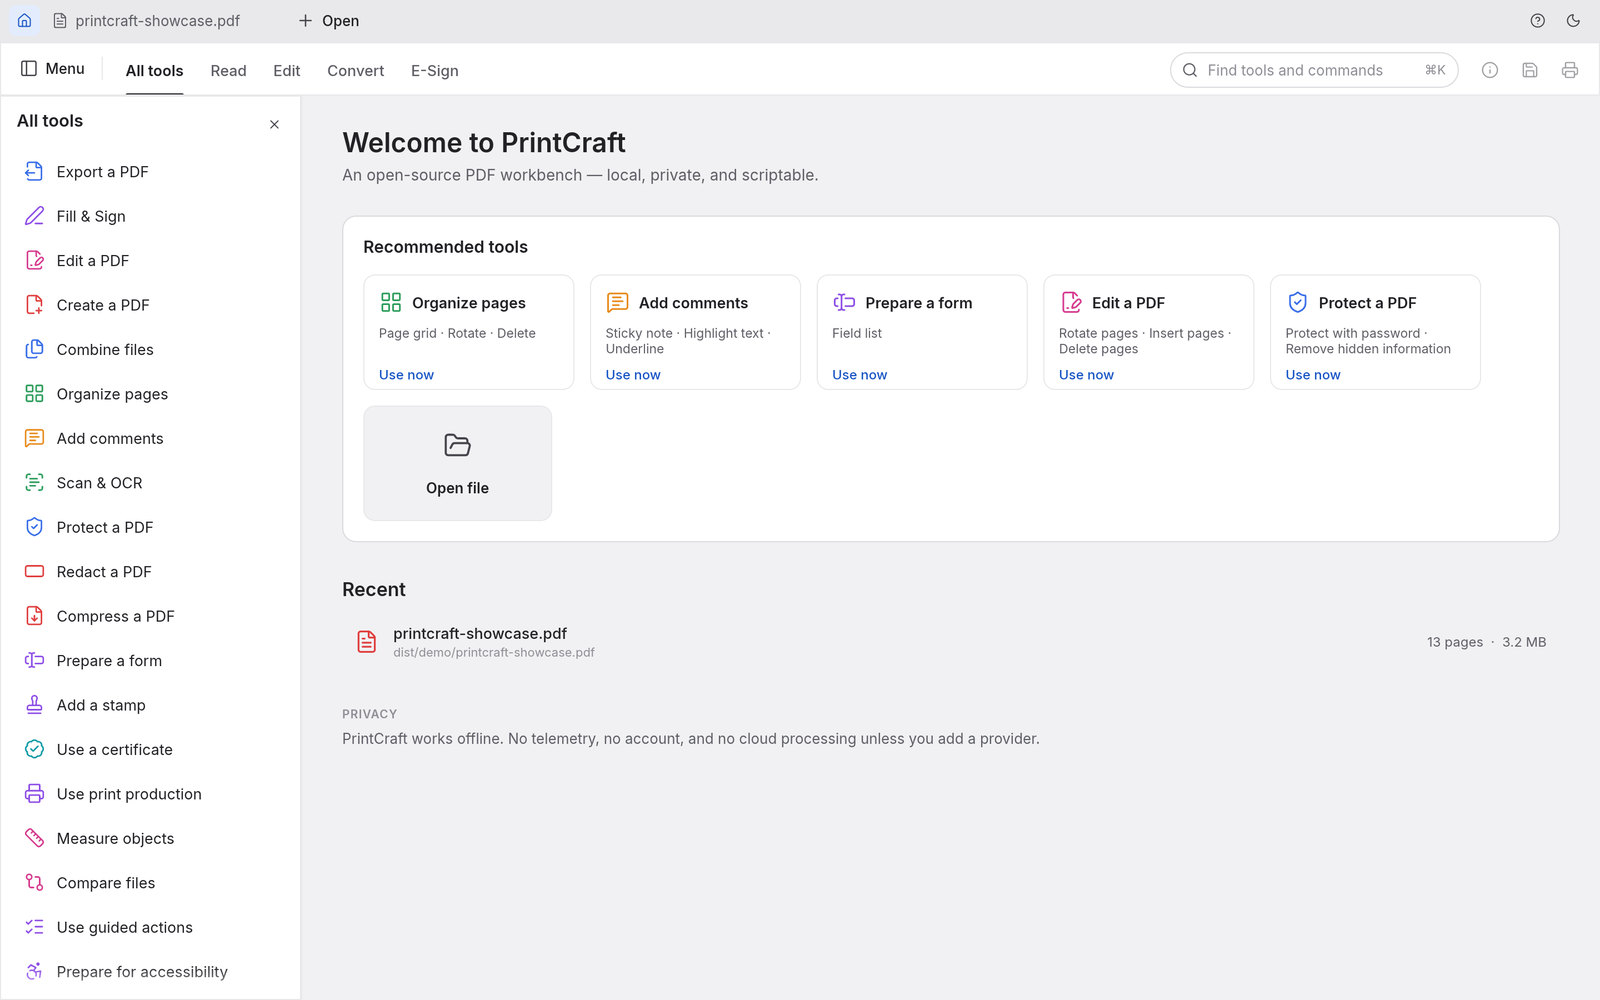Click the Measure objects ruler icon
The width and height of the screenshot is (1600, 1000).
[x=34, y=838]
